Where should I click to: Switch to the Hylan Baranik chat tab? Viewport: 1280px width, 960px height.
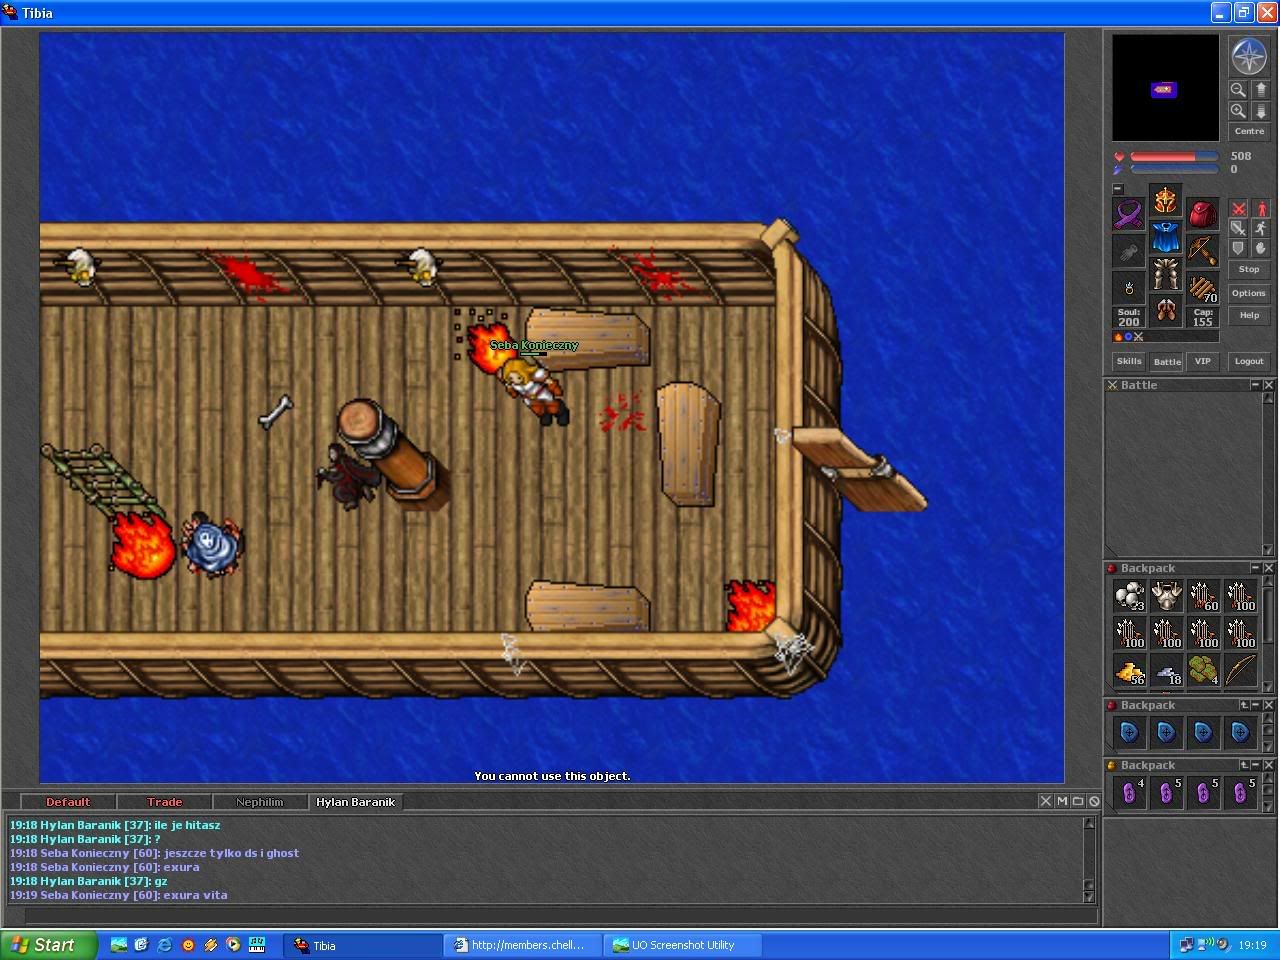coord(356,802)
